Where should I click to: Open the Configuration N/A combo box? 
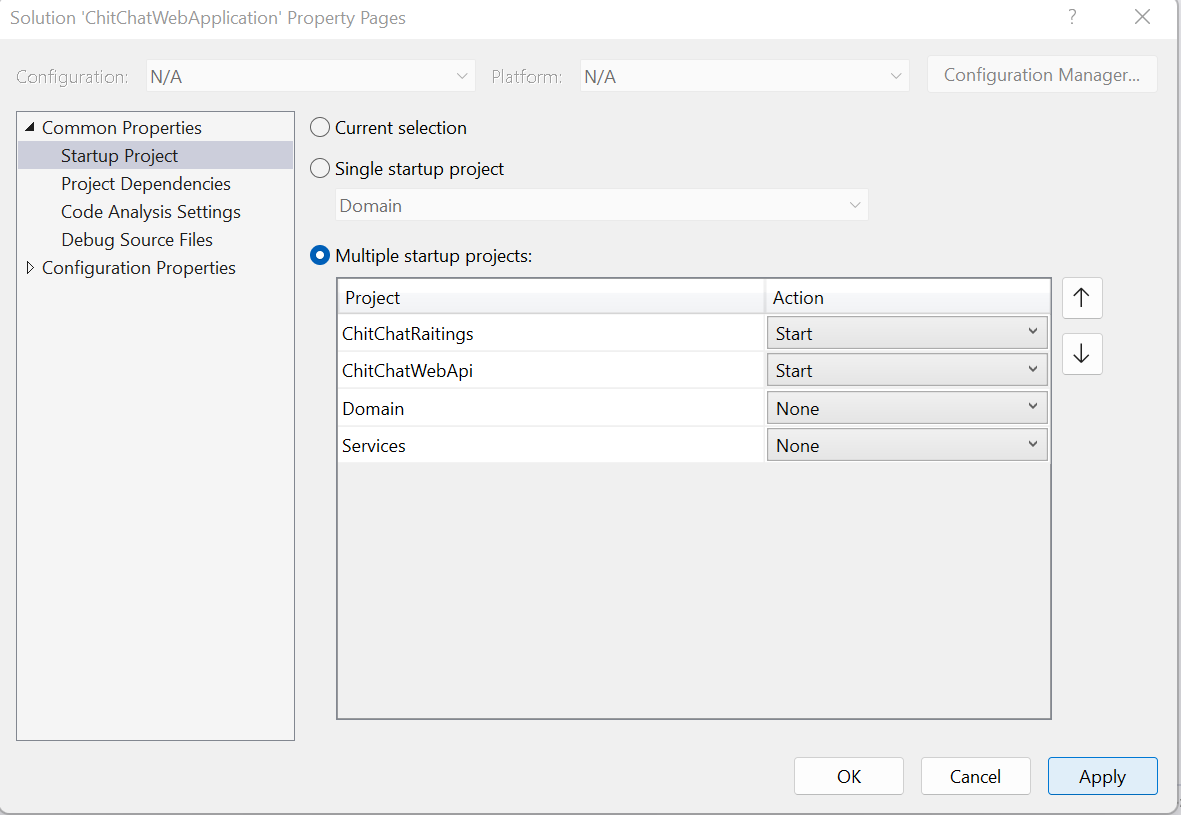pyautogui.click(x=310, y=76)
